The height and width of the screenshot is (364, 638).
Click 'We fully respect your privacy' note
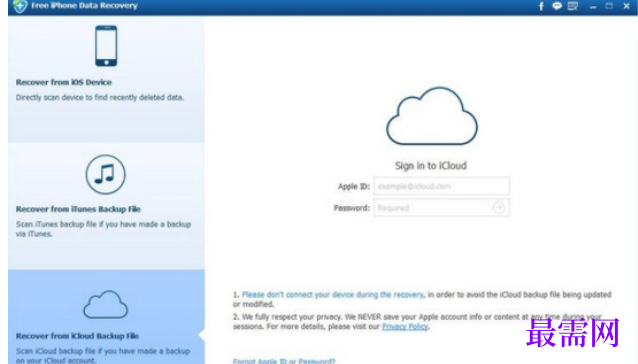coord(417,322)
